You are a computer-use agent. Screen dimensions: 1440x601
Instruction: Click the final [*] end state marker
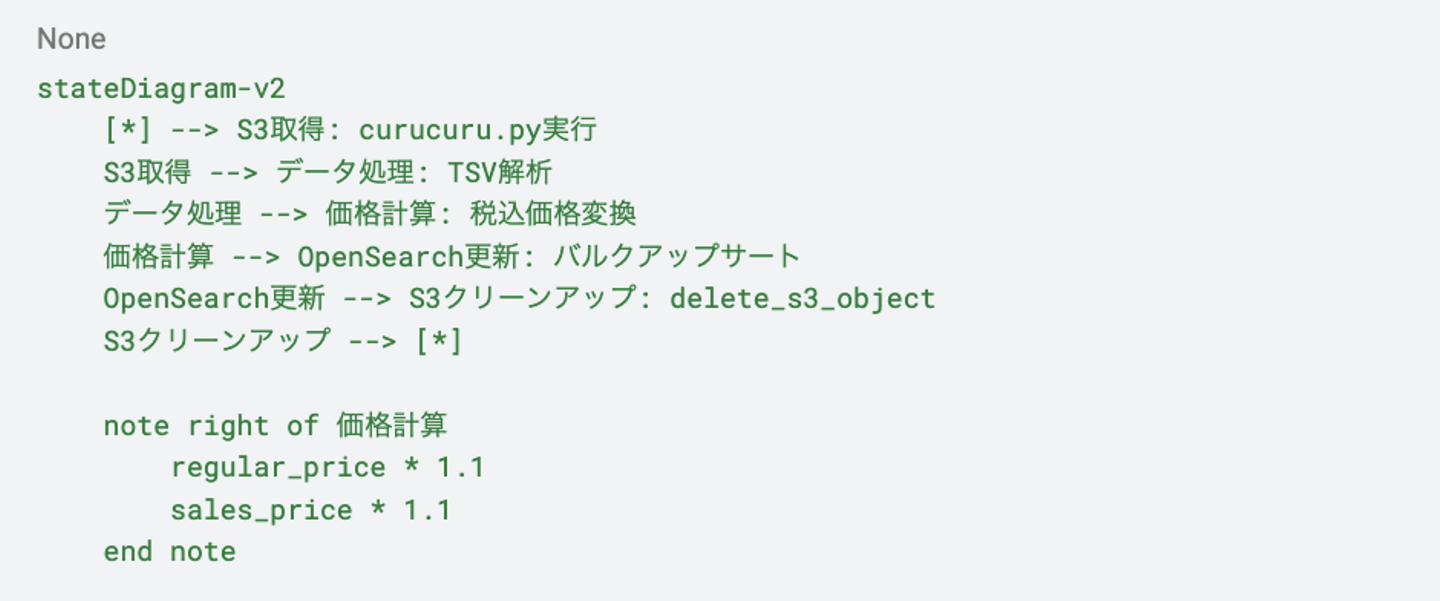(x=438, y=341)
